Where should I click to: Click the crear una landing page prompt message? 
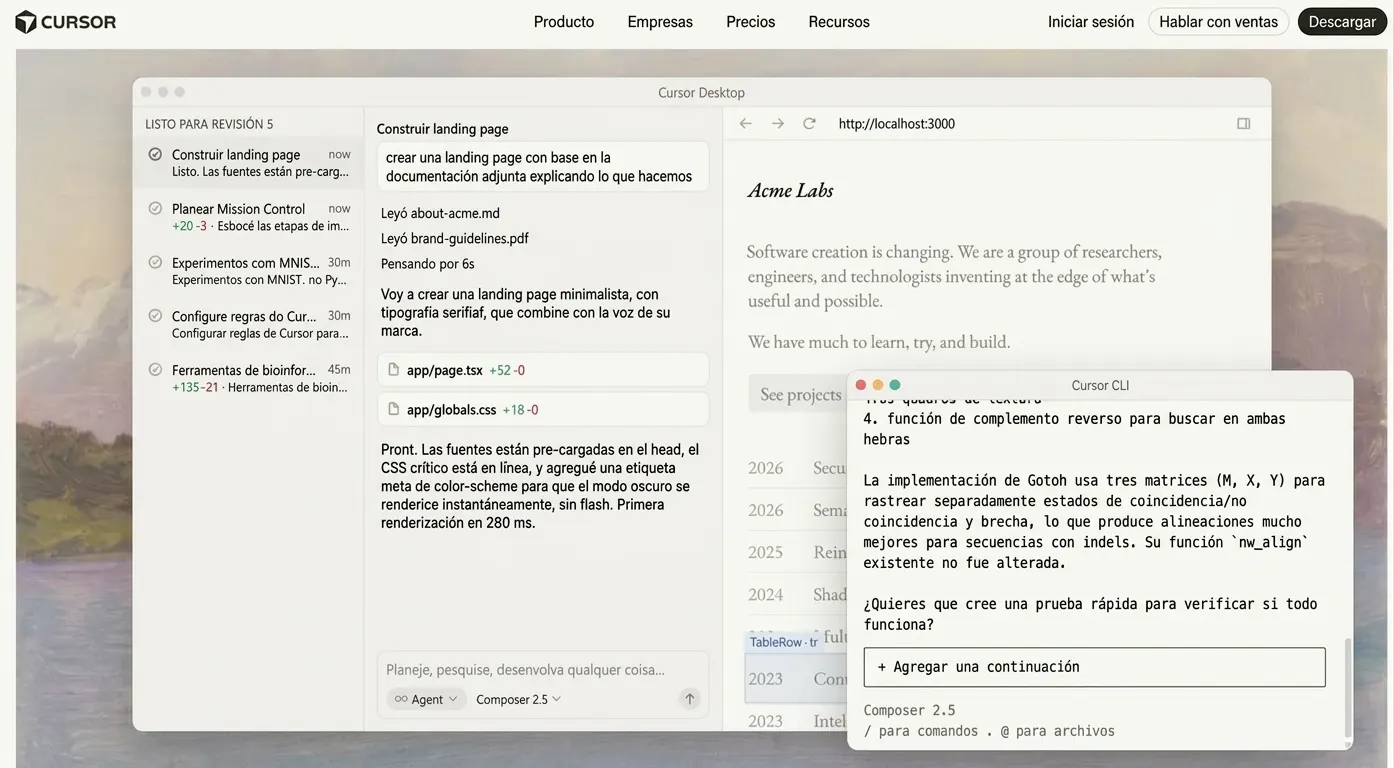tap(543, 166)
